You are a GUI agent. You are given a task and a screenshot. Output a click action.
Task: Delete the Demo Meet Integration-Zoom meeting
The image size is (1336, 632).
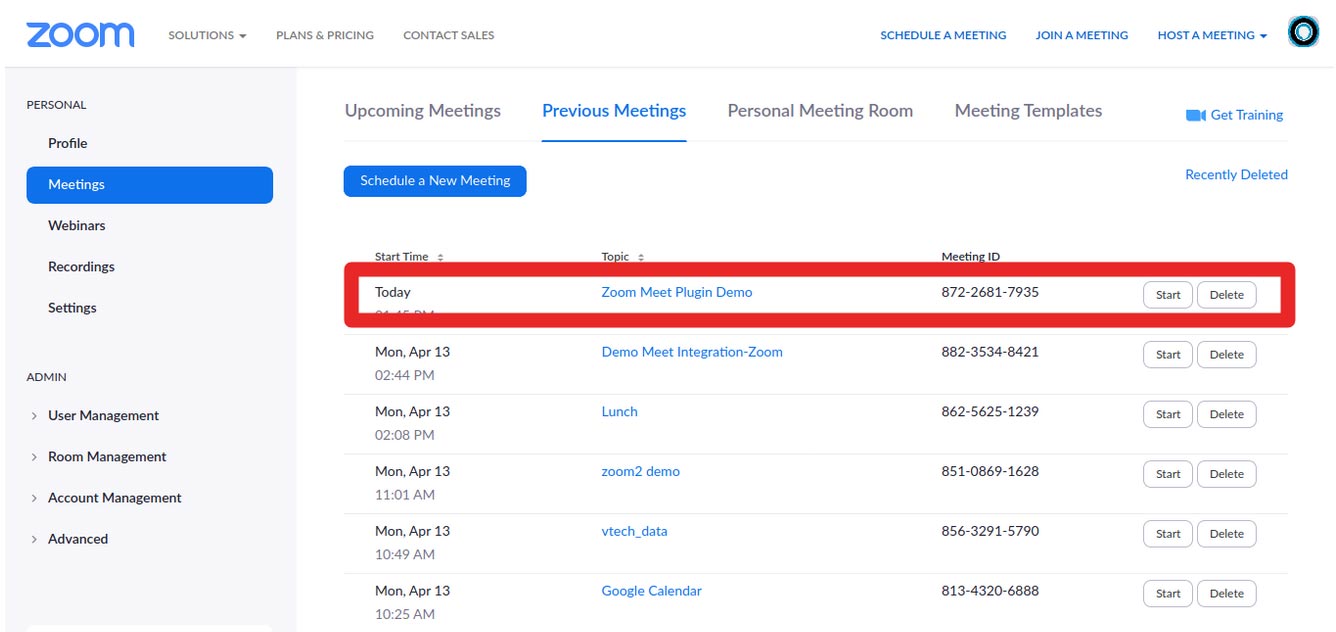pos(1227,355)
